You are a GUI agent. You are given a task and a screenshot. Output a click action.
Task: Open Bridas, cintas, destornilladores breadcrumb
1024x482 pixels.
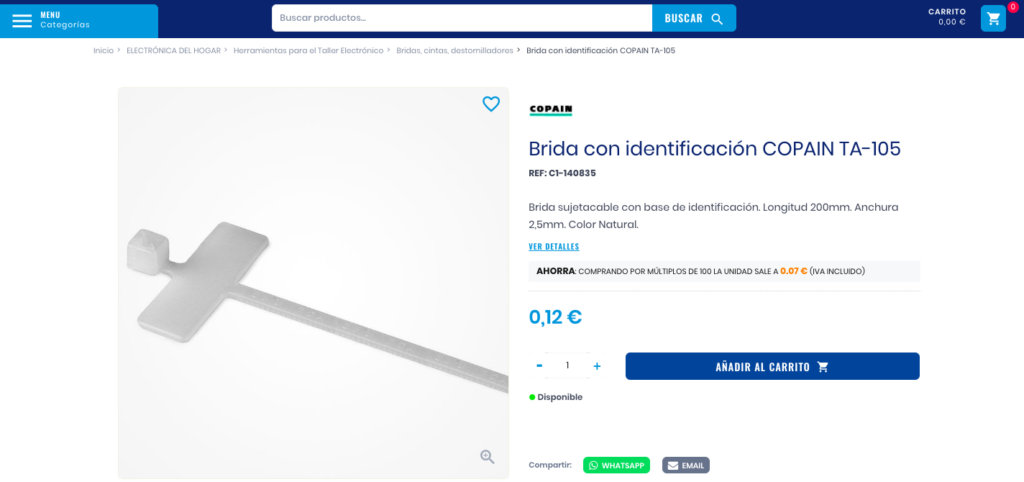click(x=455, y=50)
